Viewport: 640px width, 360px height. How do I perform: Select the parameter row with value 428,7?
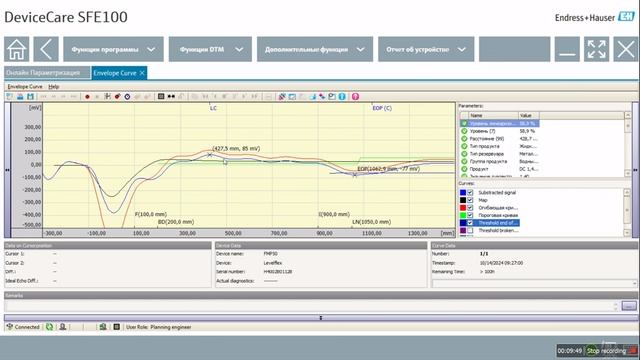[x=500, y=139]
